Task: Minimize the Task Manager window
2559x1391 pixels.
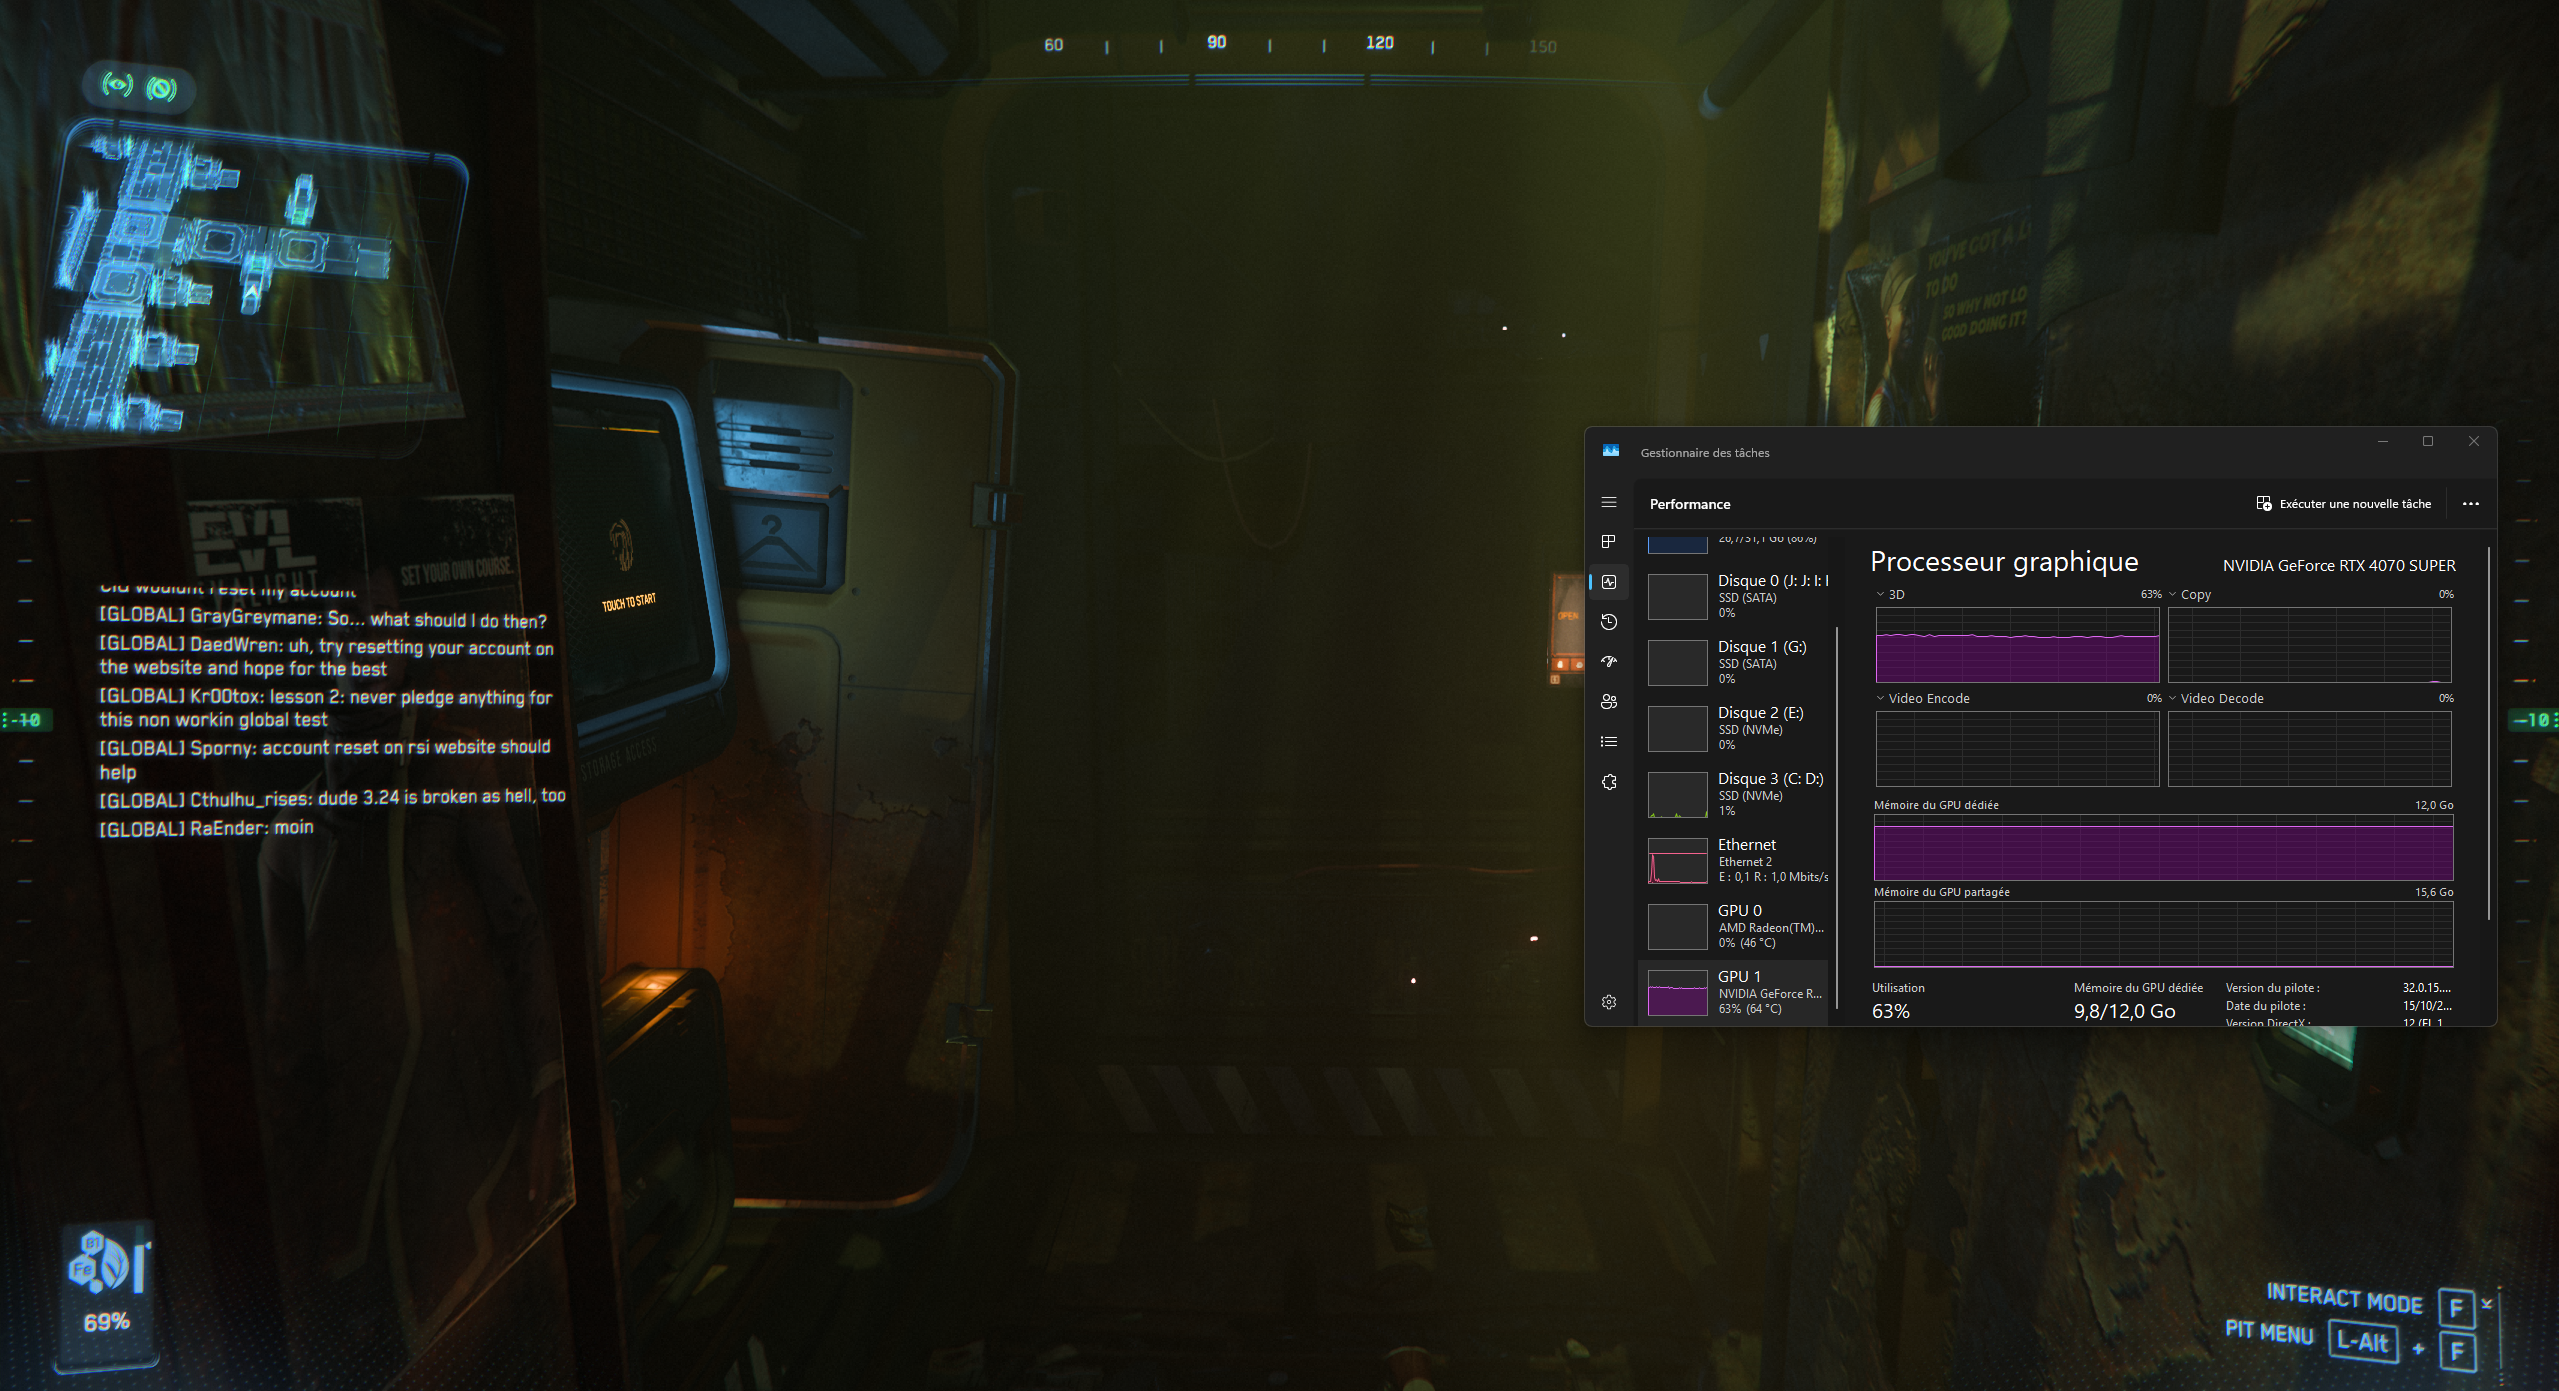Action: coord(2382,441)
